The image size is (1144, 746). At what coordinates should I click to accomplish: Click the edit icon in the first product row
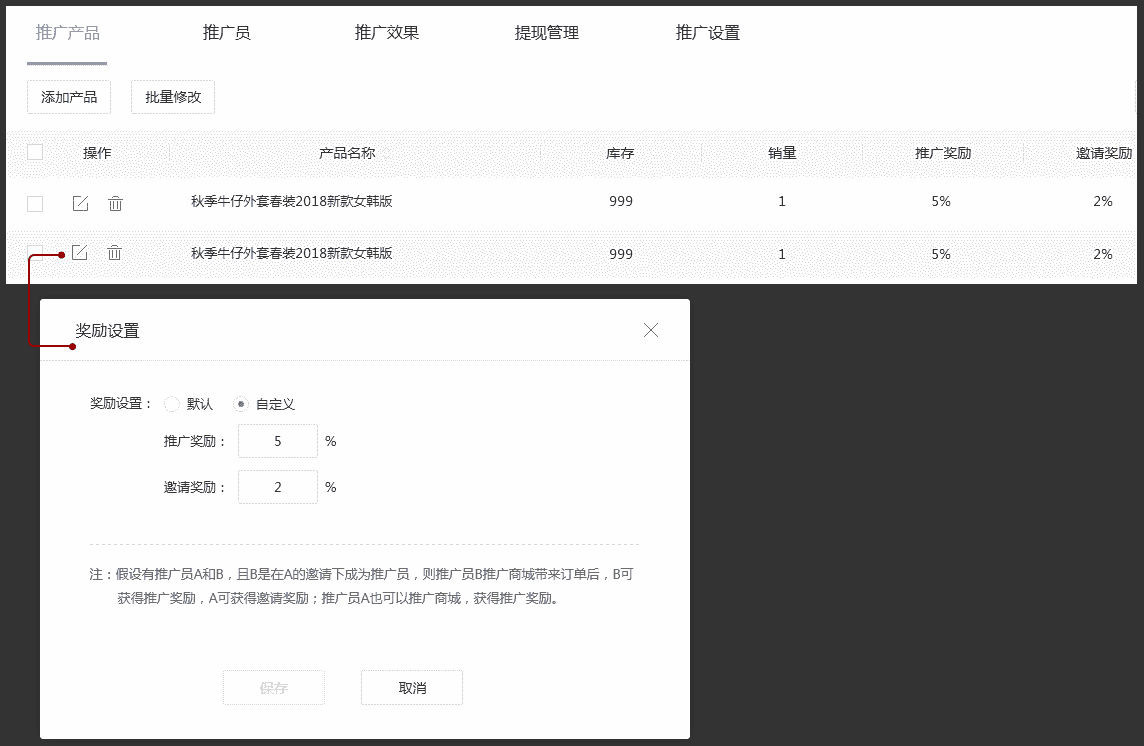[81, 204]
